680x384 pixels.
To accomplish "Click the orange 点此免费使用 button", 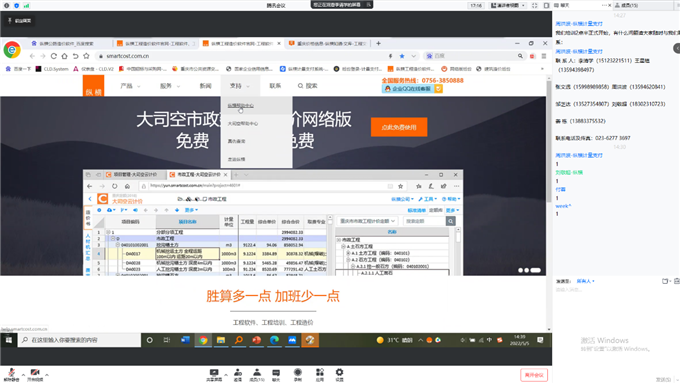I will [x=399, y=127].
